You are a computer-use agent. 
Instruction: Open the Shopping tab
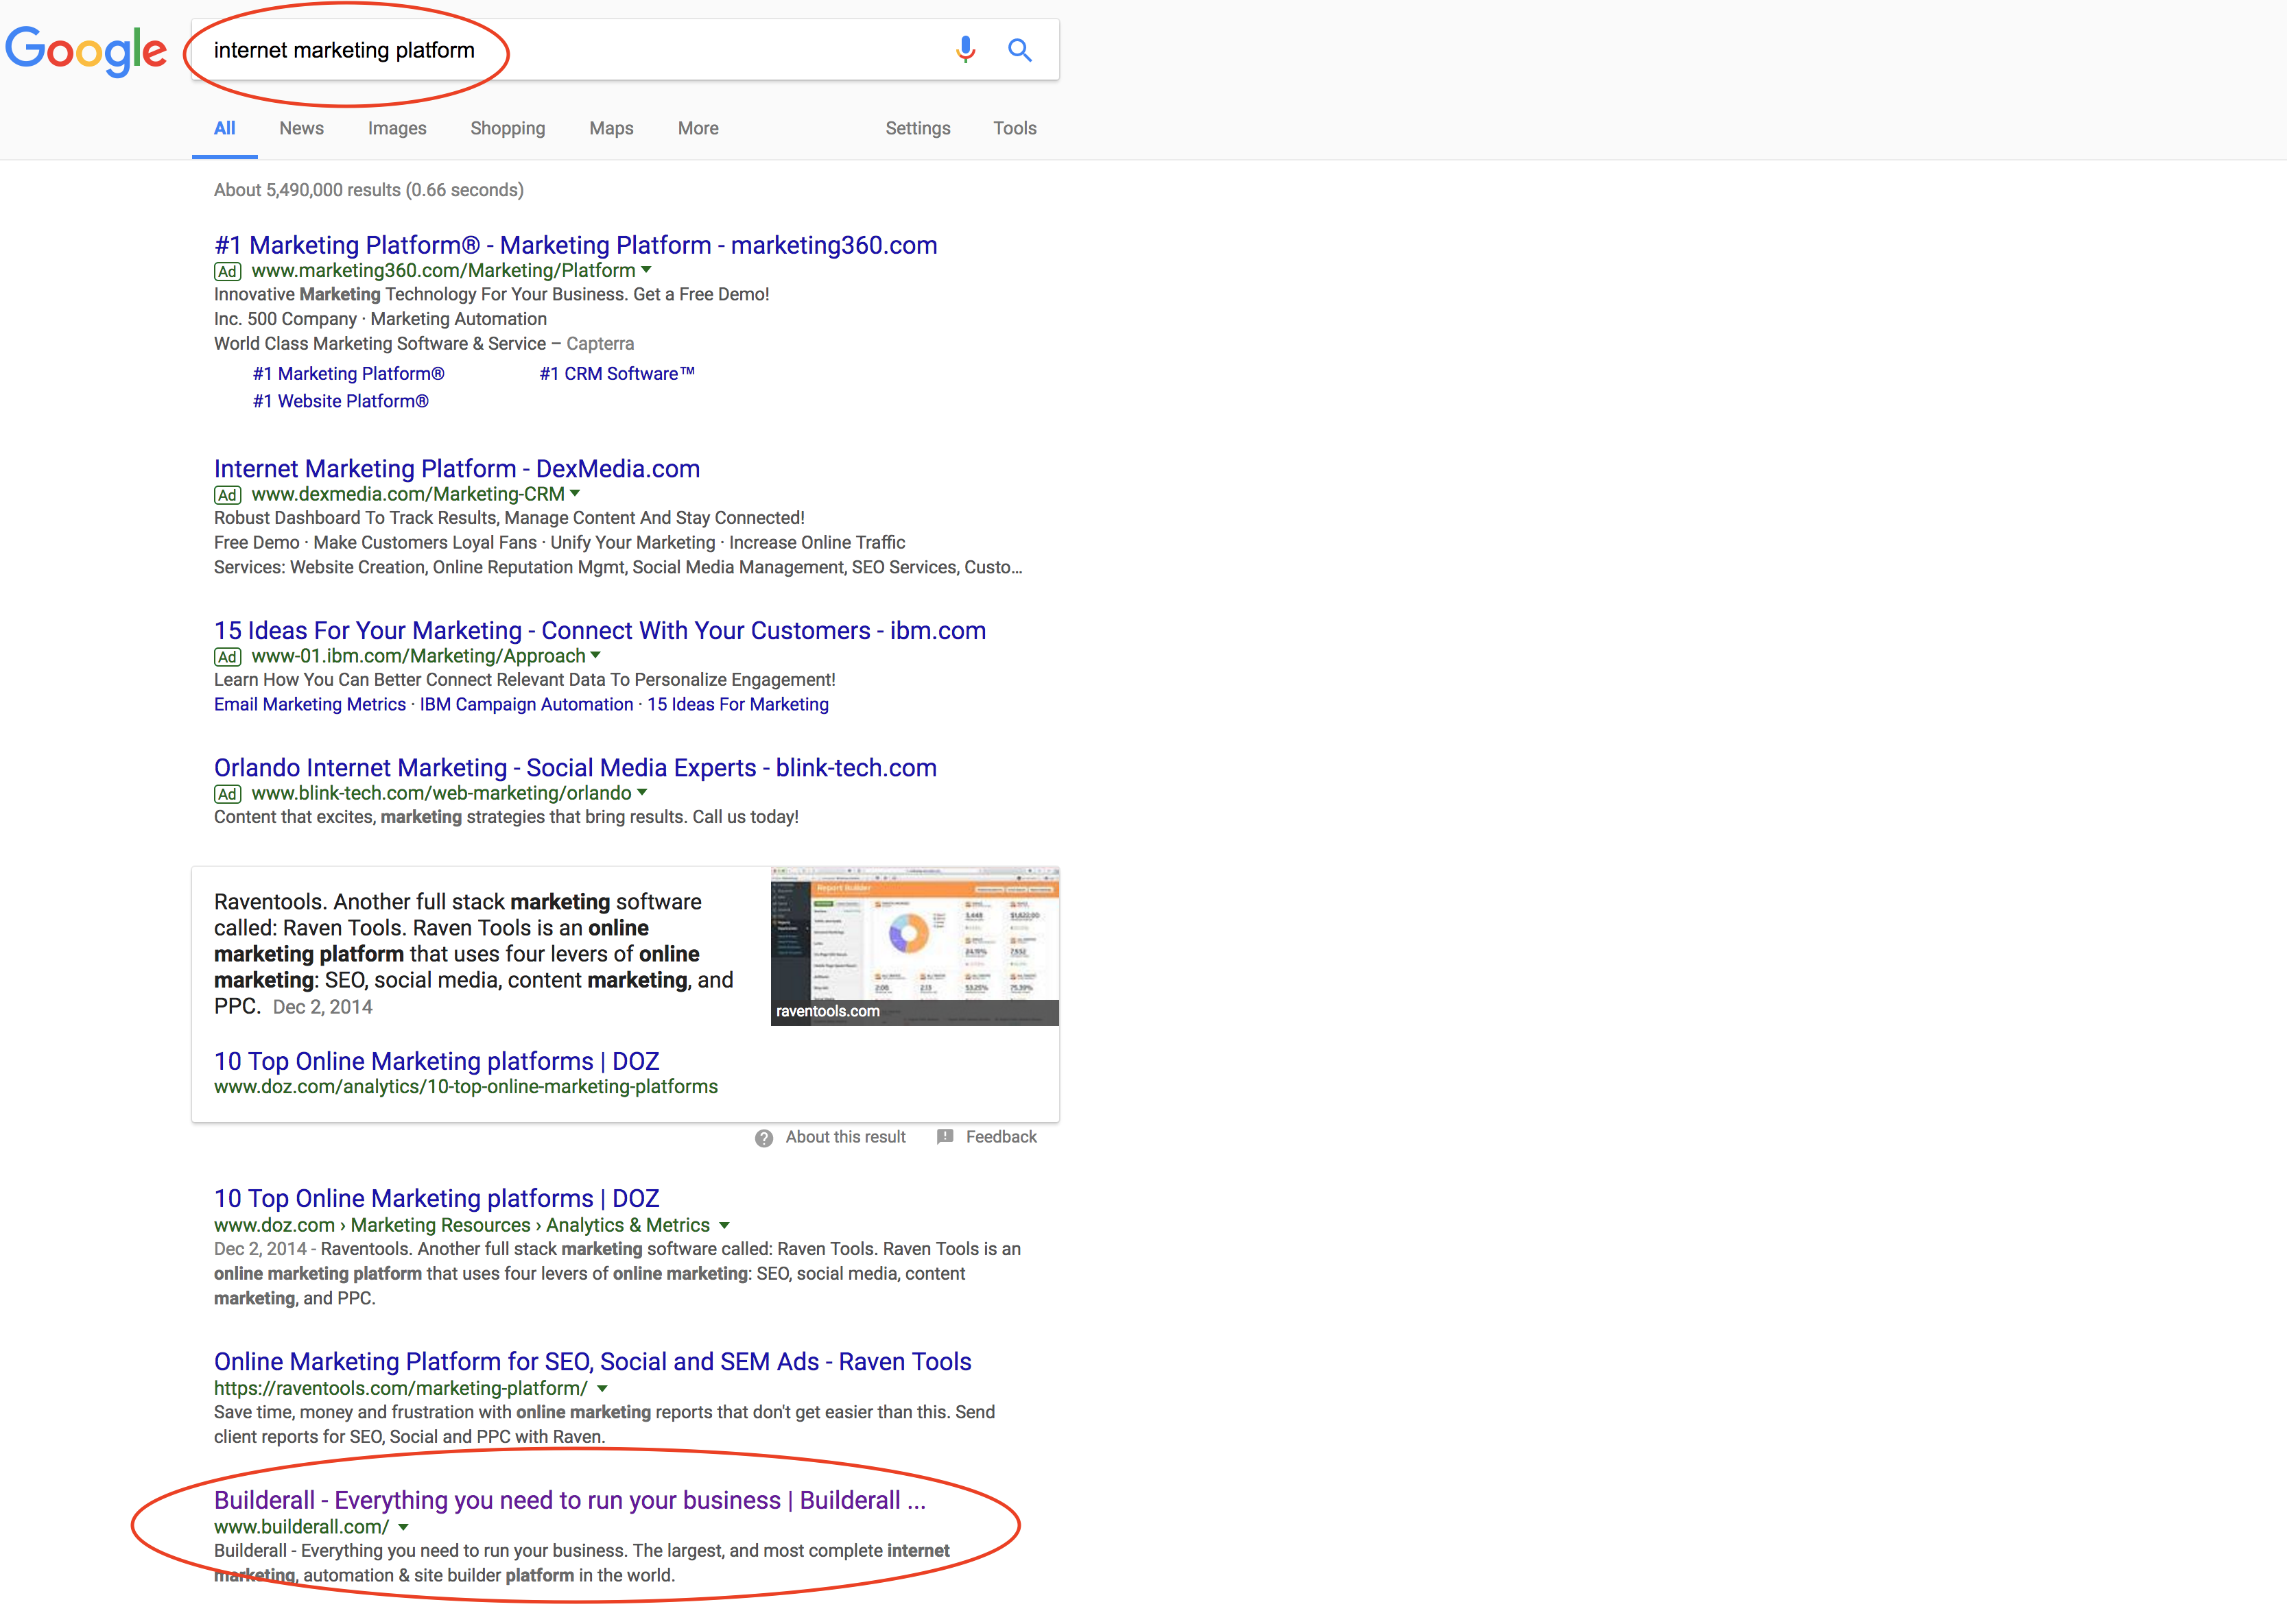tap(508, 128)
